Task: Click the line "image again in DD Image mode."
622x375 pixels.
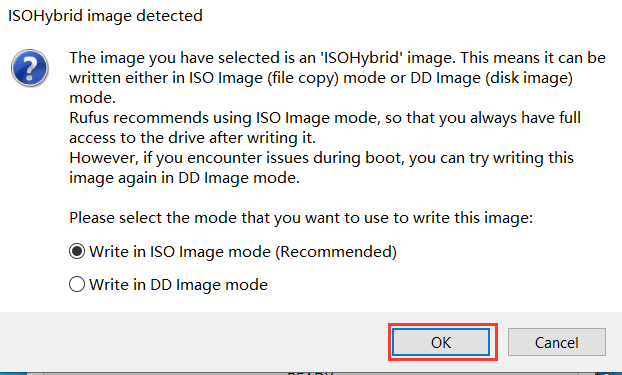Action: coord(184,178)
